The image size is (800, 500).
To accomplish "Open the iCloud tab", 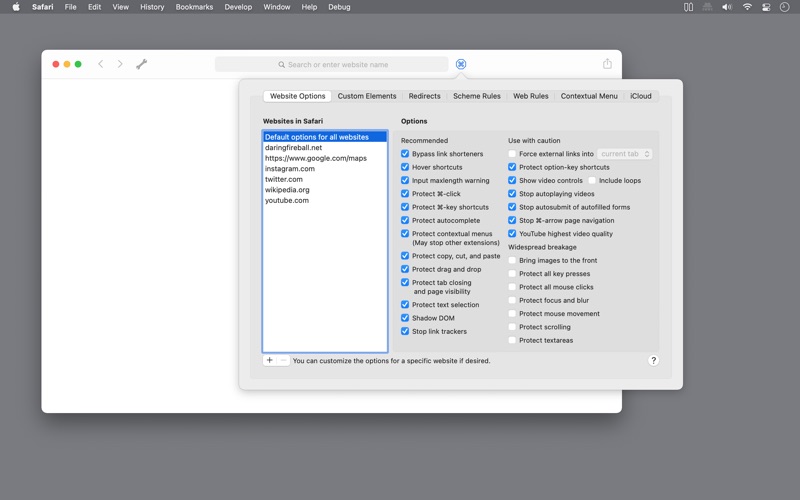I will (641, 96).
